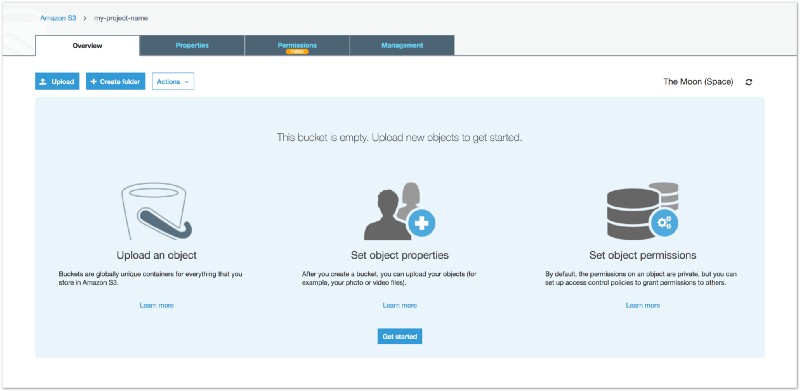Image resolution: width=800 pixels, height=391 pixels.
Task: Click The Moon (Space) region label
Action: click(698, 82)
